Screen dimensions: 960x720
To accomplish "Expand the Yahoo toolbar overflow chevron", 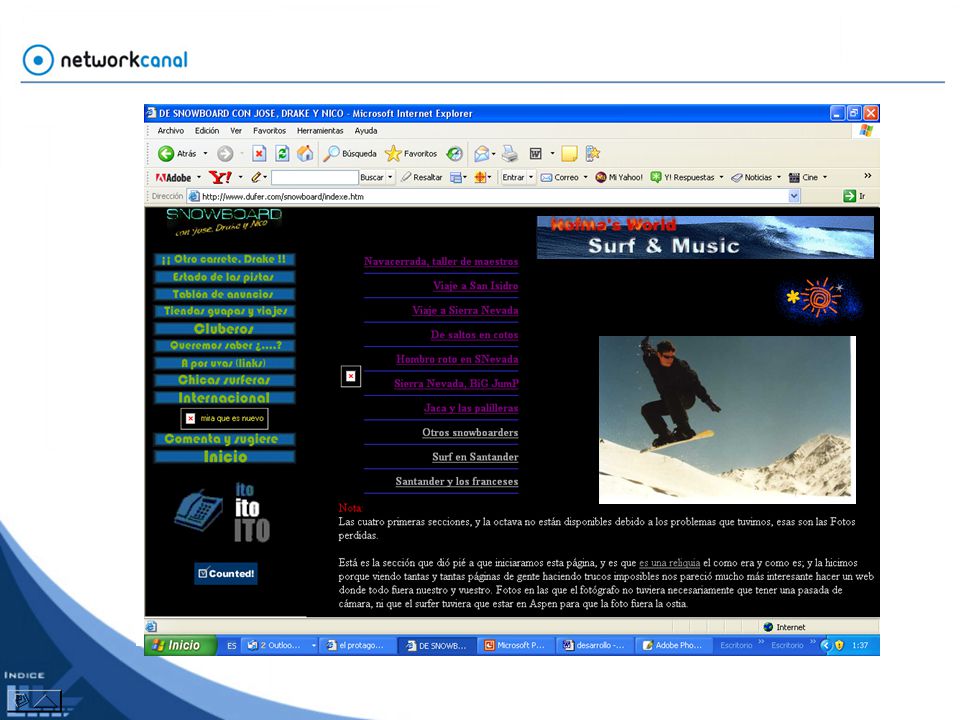I will pos(868,176).
